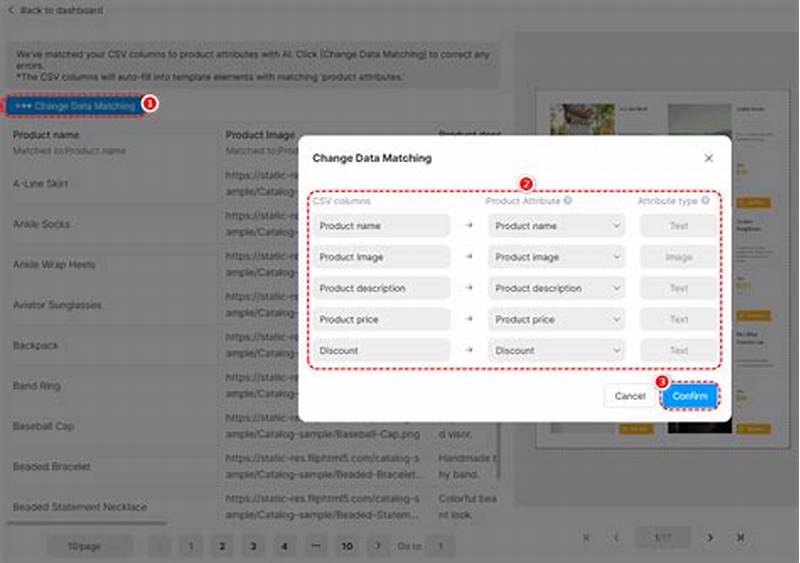This screenshot has height=563, width=800.
Task: Click the Text type field for Discount
Action: [x=679, y=351]
